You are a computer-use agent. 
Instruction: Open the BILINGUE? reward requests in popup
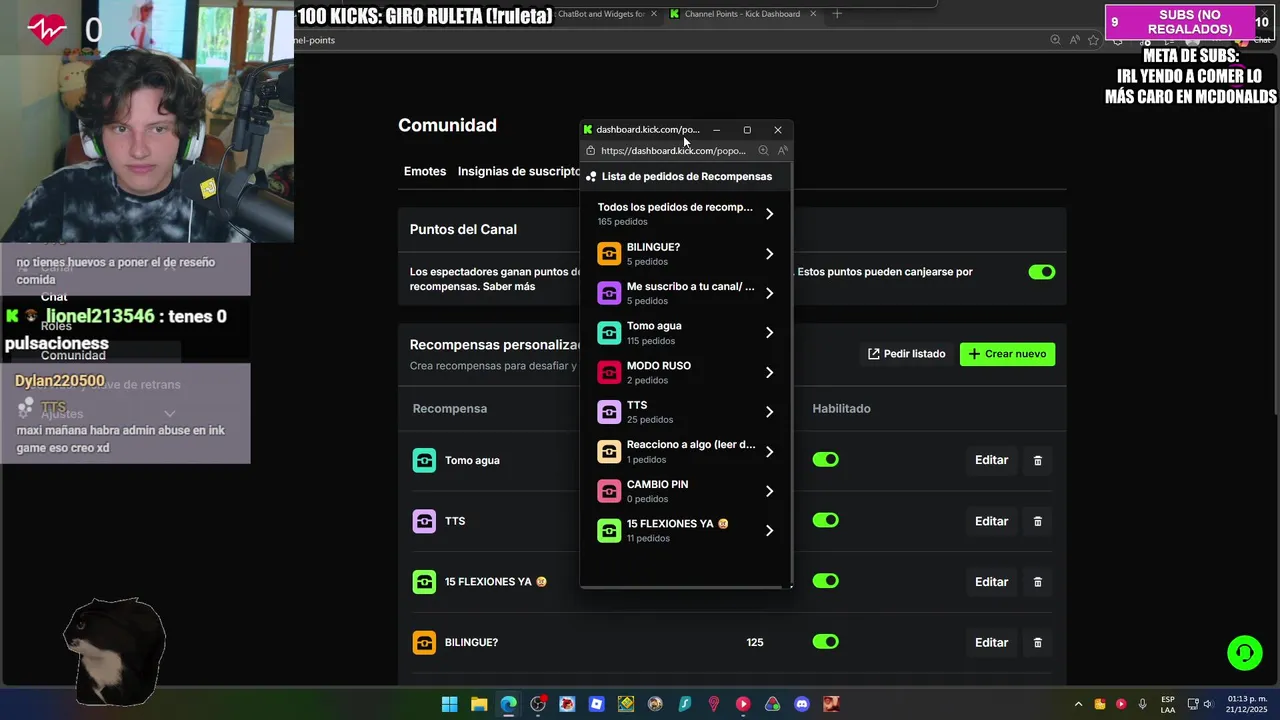[x=685, y=254]
